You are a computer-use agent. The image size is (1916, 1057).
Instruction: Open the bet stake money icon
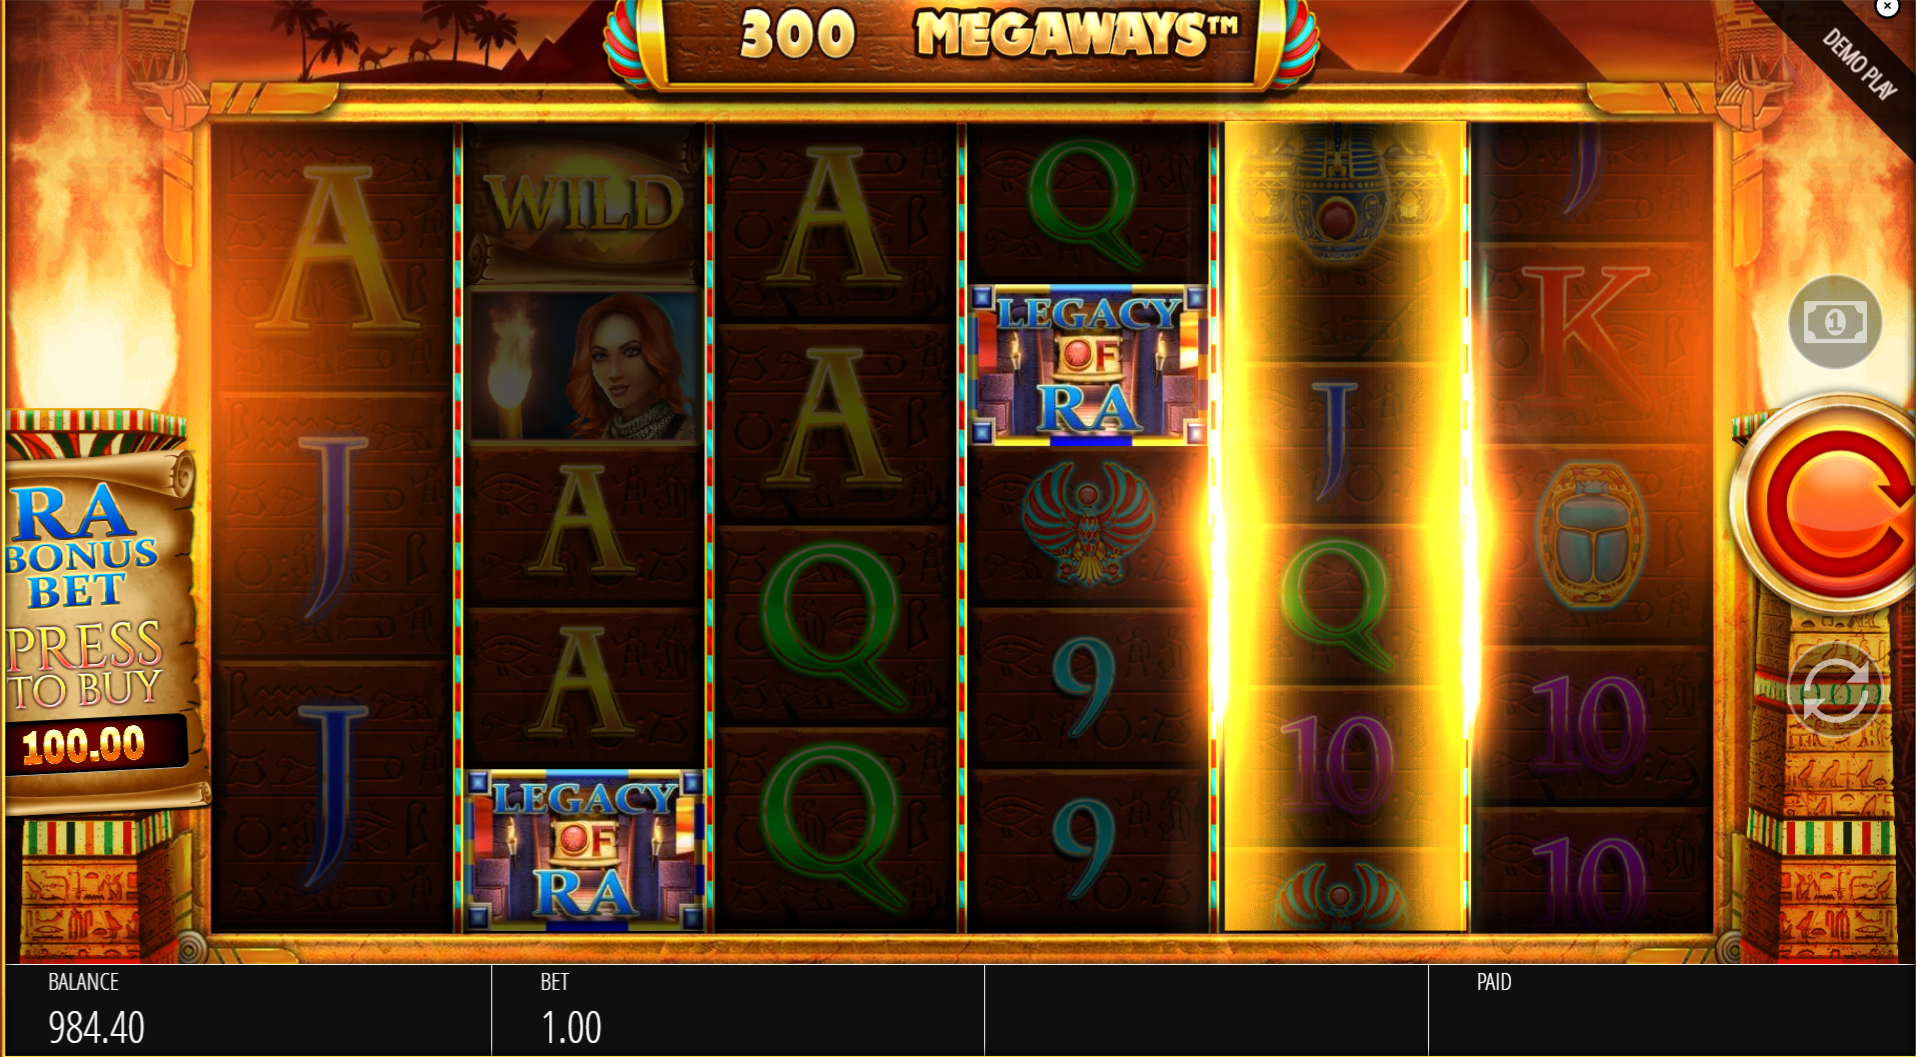[1835, 322]
